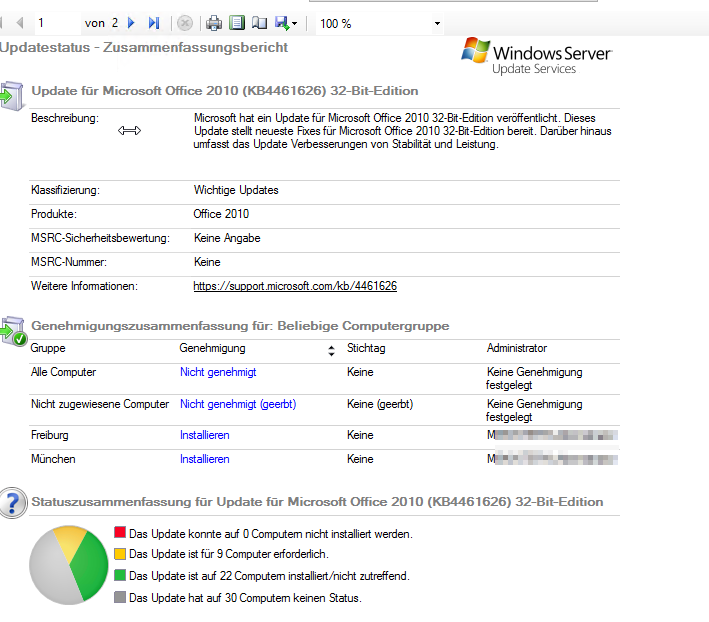
Task: Open the 100 % zoom dropdown
Action: (x=437, y=24)
